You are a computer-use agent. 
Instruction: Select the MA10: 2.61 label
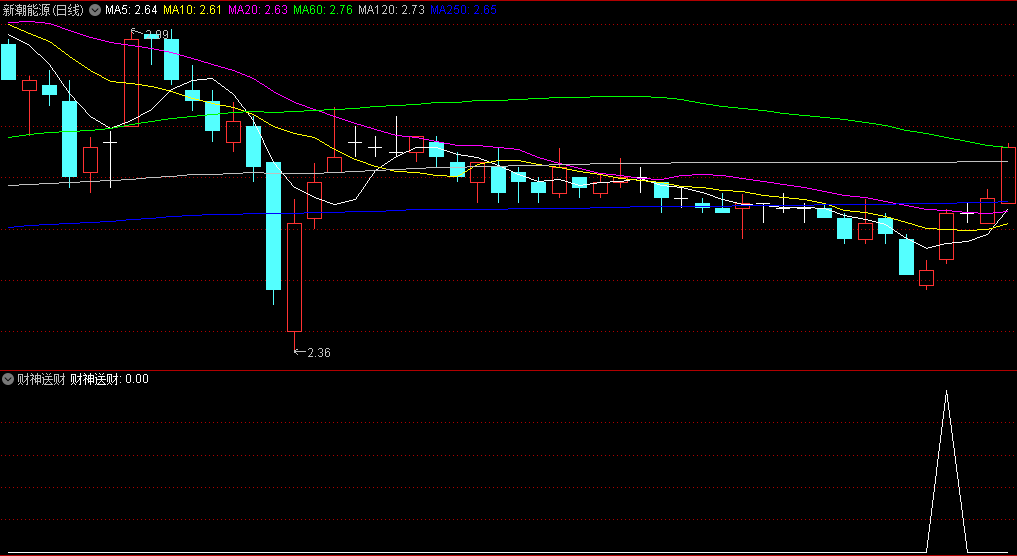click(192, 10)
